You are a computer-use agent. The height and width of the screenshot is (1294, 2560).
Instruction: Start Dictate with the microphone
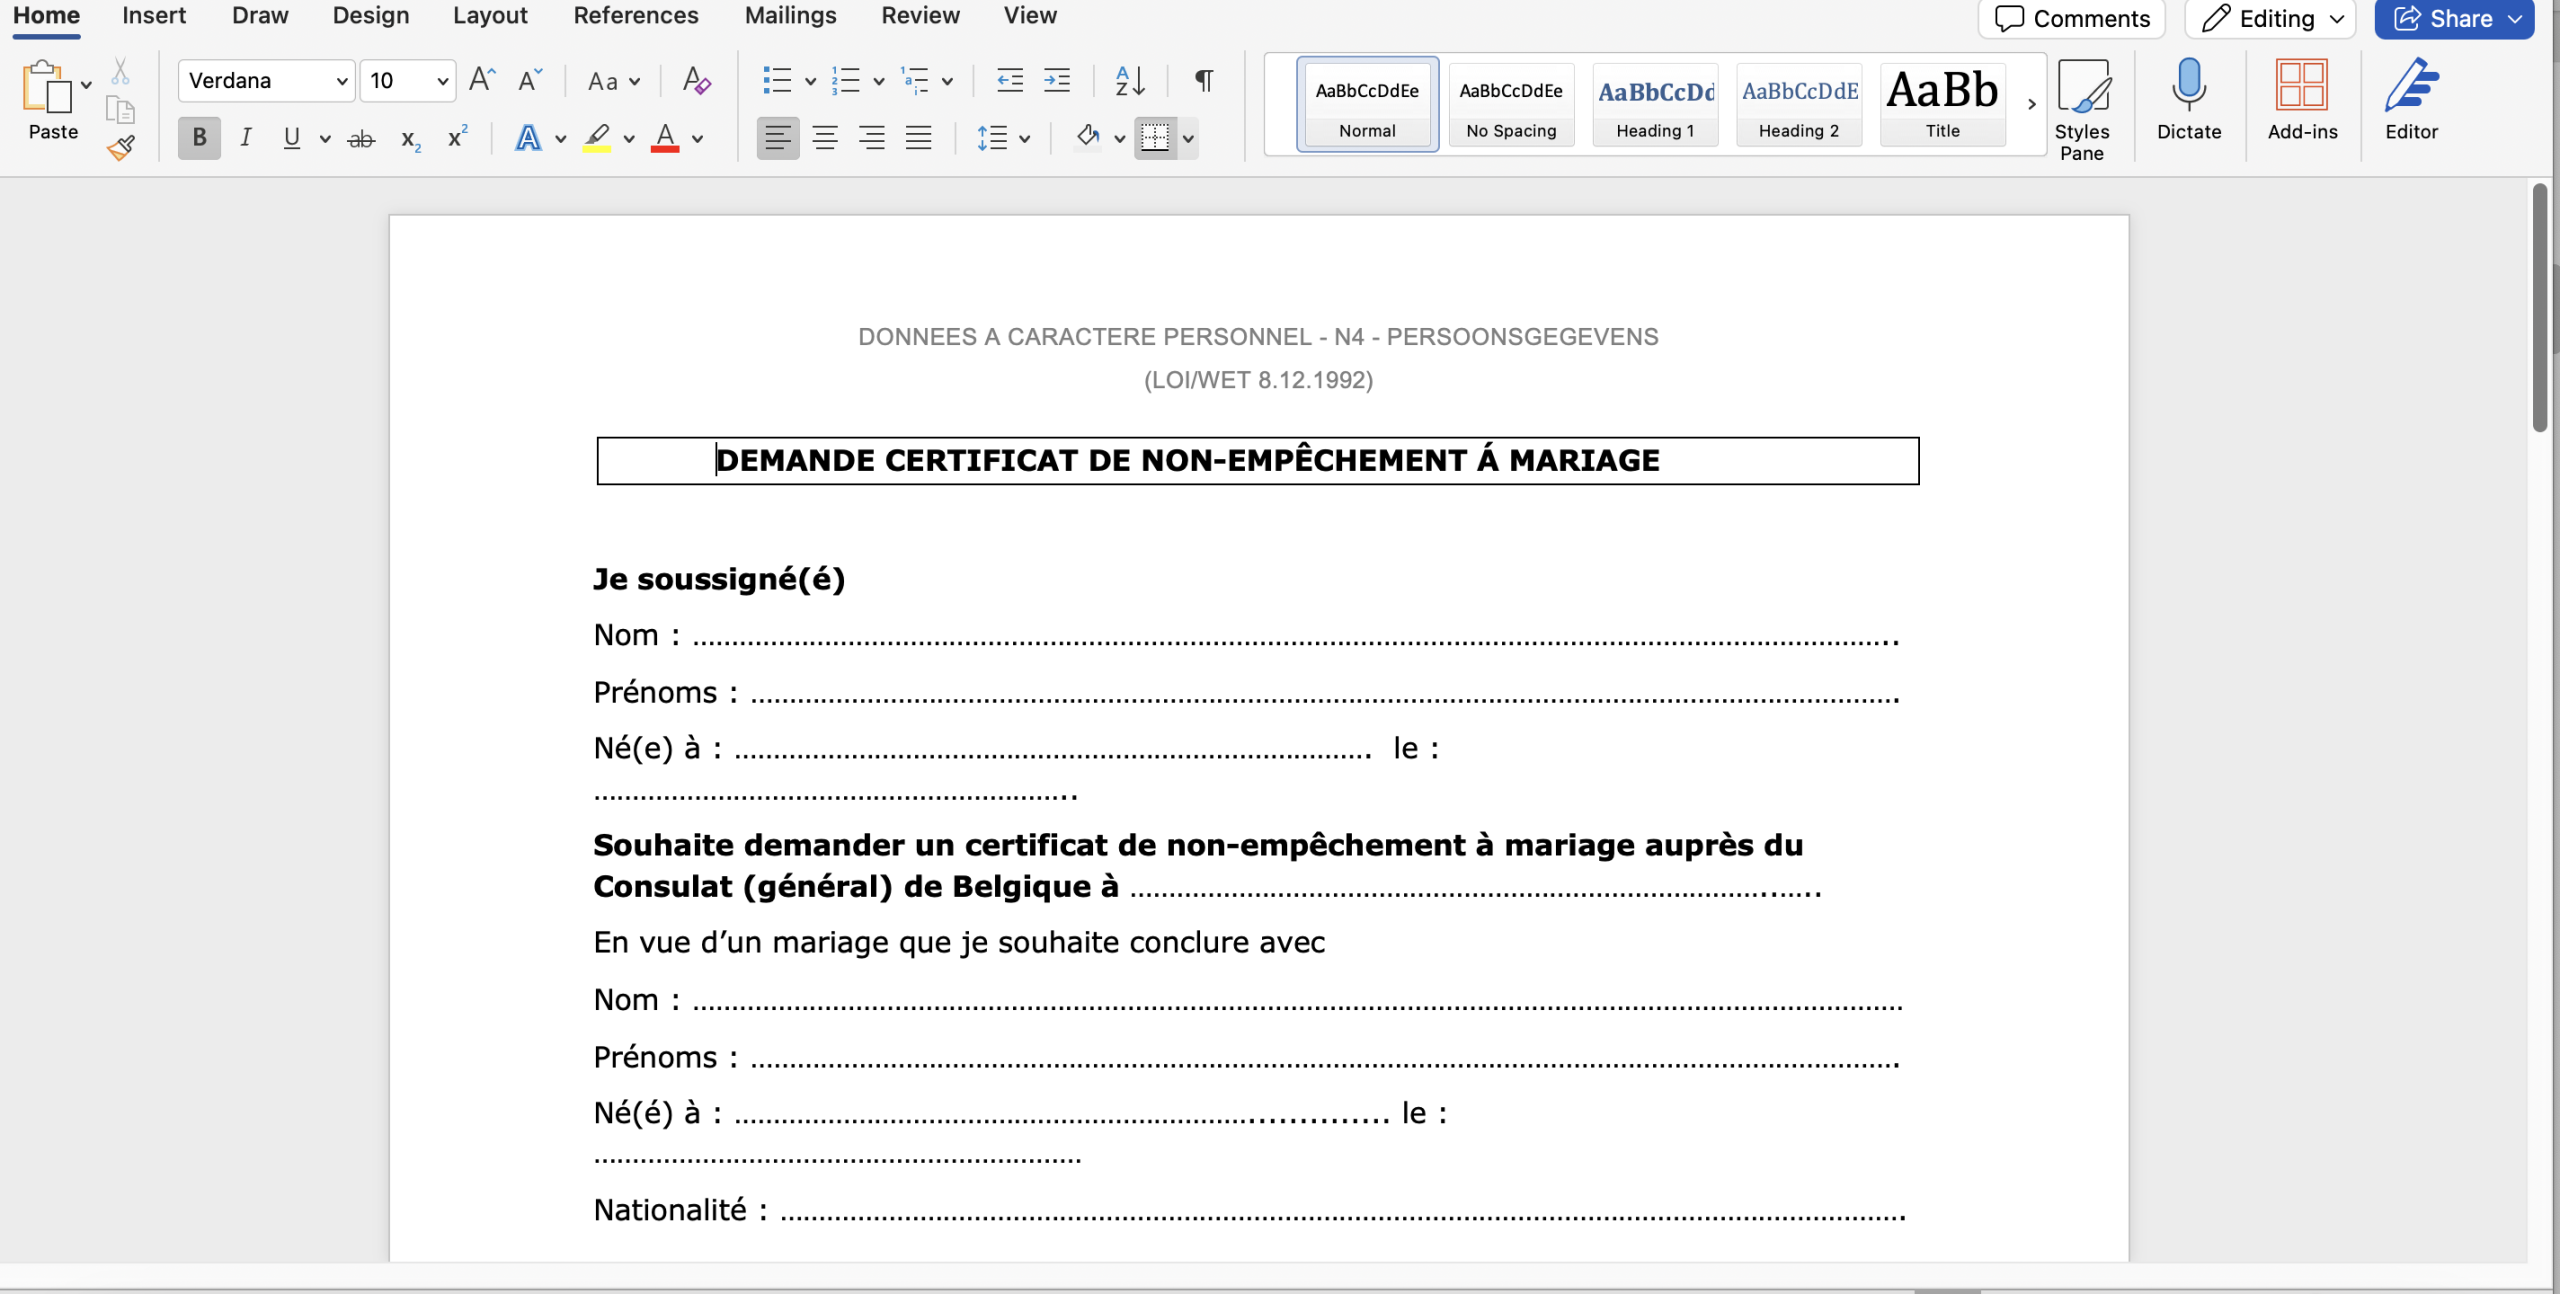pos(2189,99)
